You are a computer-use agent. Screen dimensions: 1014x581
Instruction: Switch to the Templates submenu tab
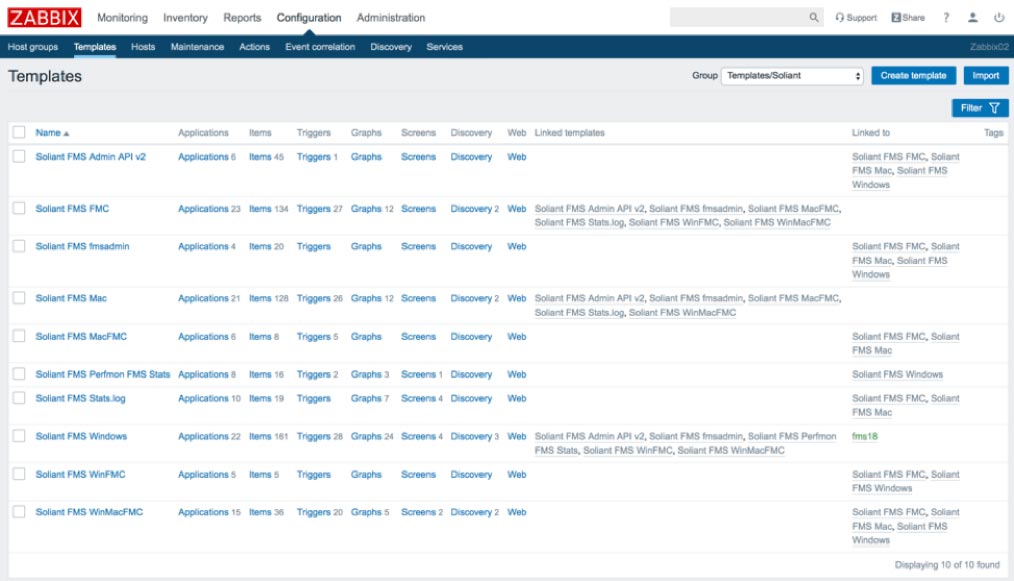(x=94, y=47)
